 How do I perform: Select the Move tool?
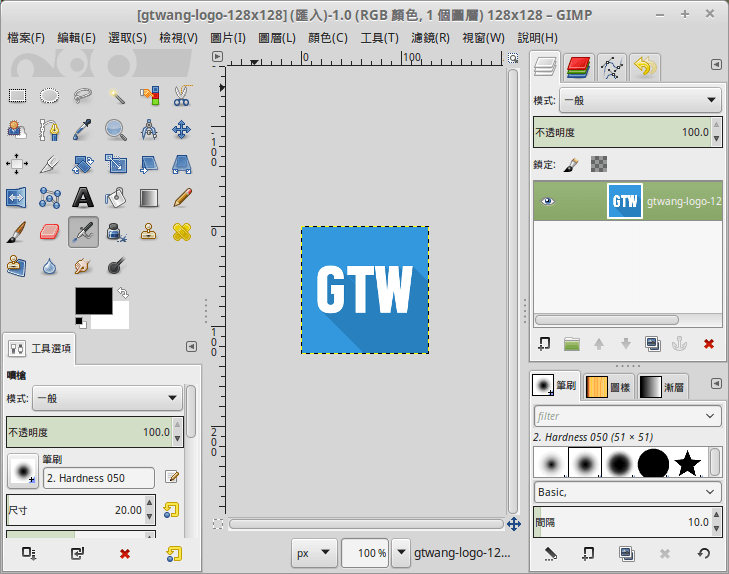tap(182, 130)
